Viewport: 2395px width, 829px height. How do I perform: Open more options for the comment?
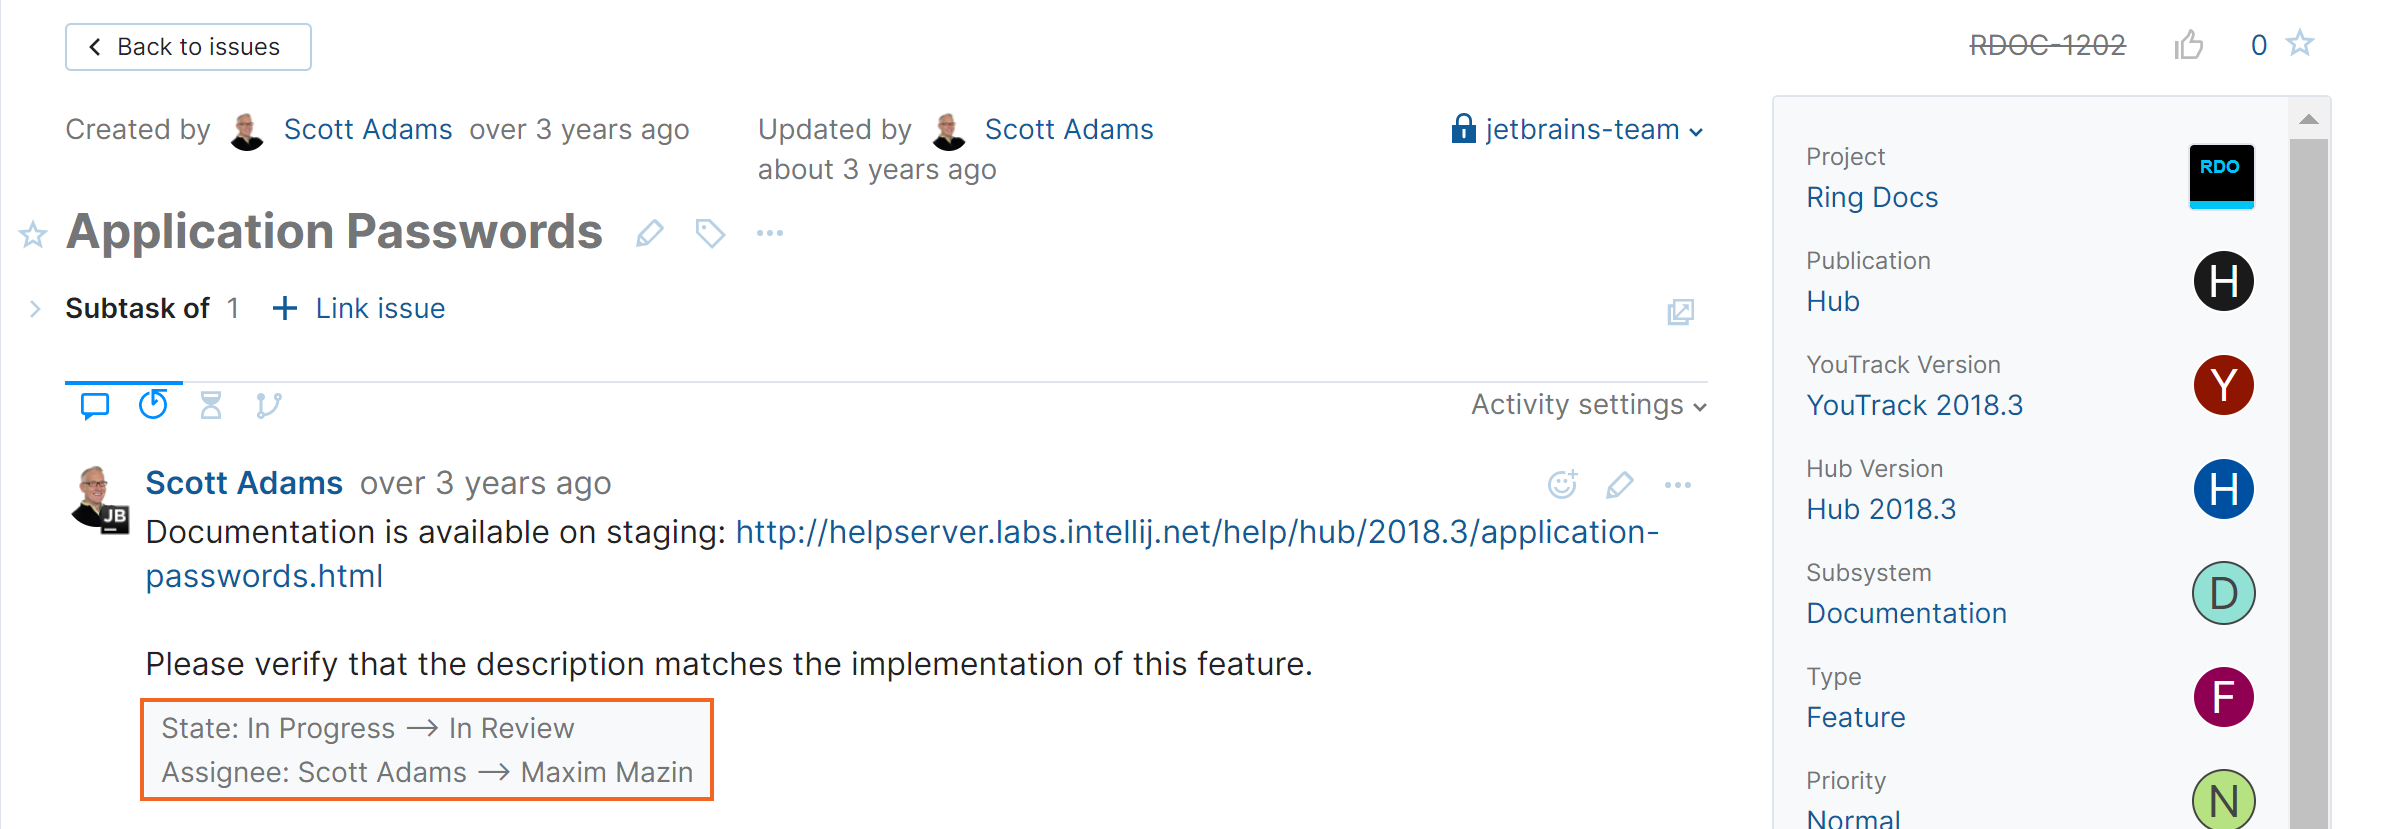1678,484
